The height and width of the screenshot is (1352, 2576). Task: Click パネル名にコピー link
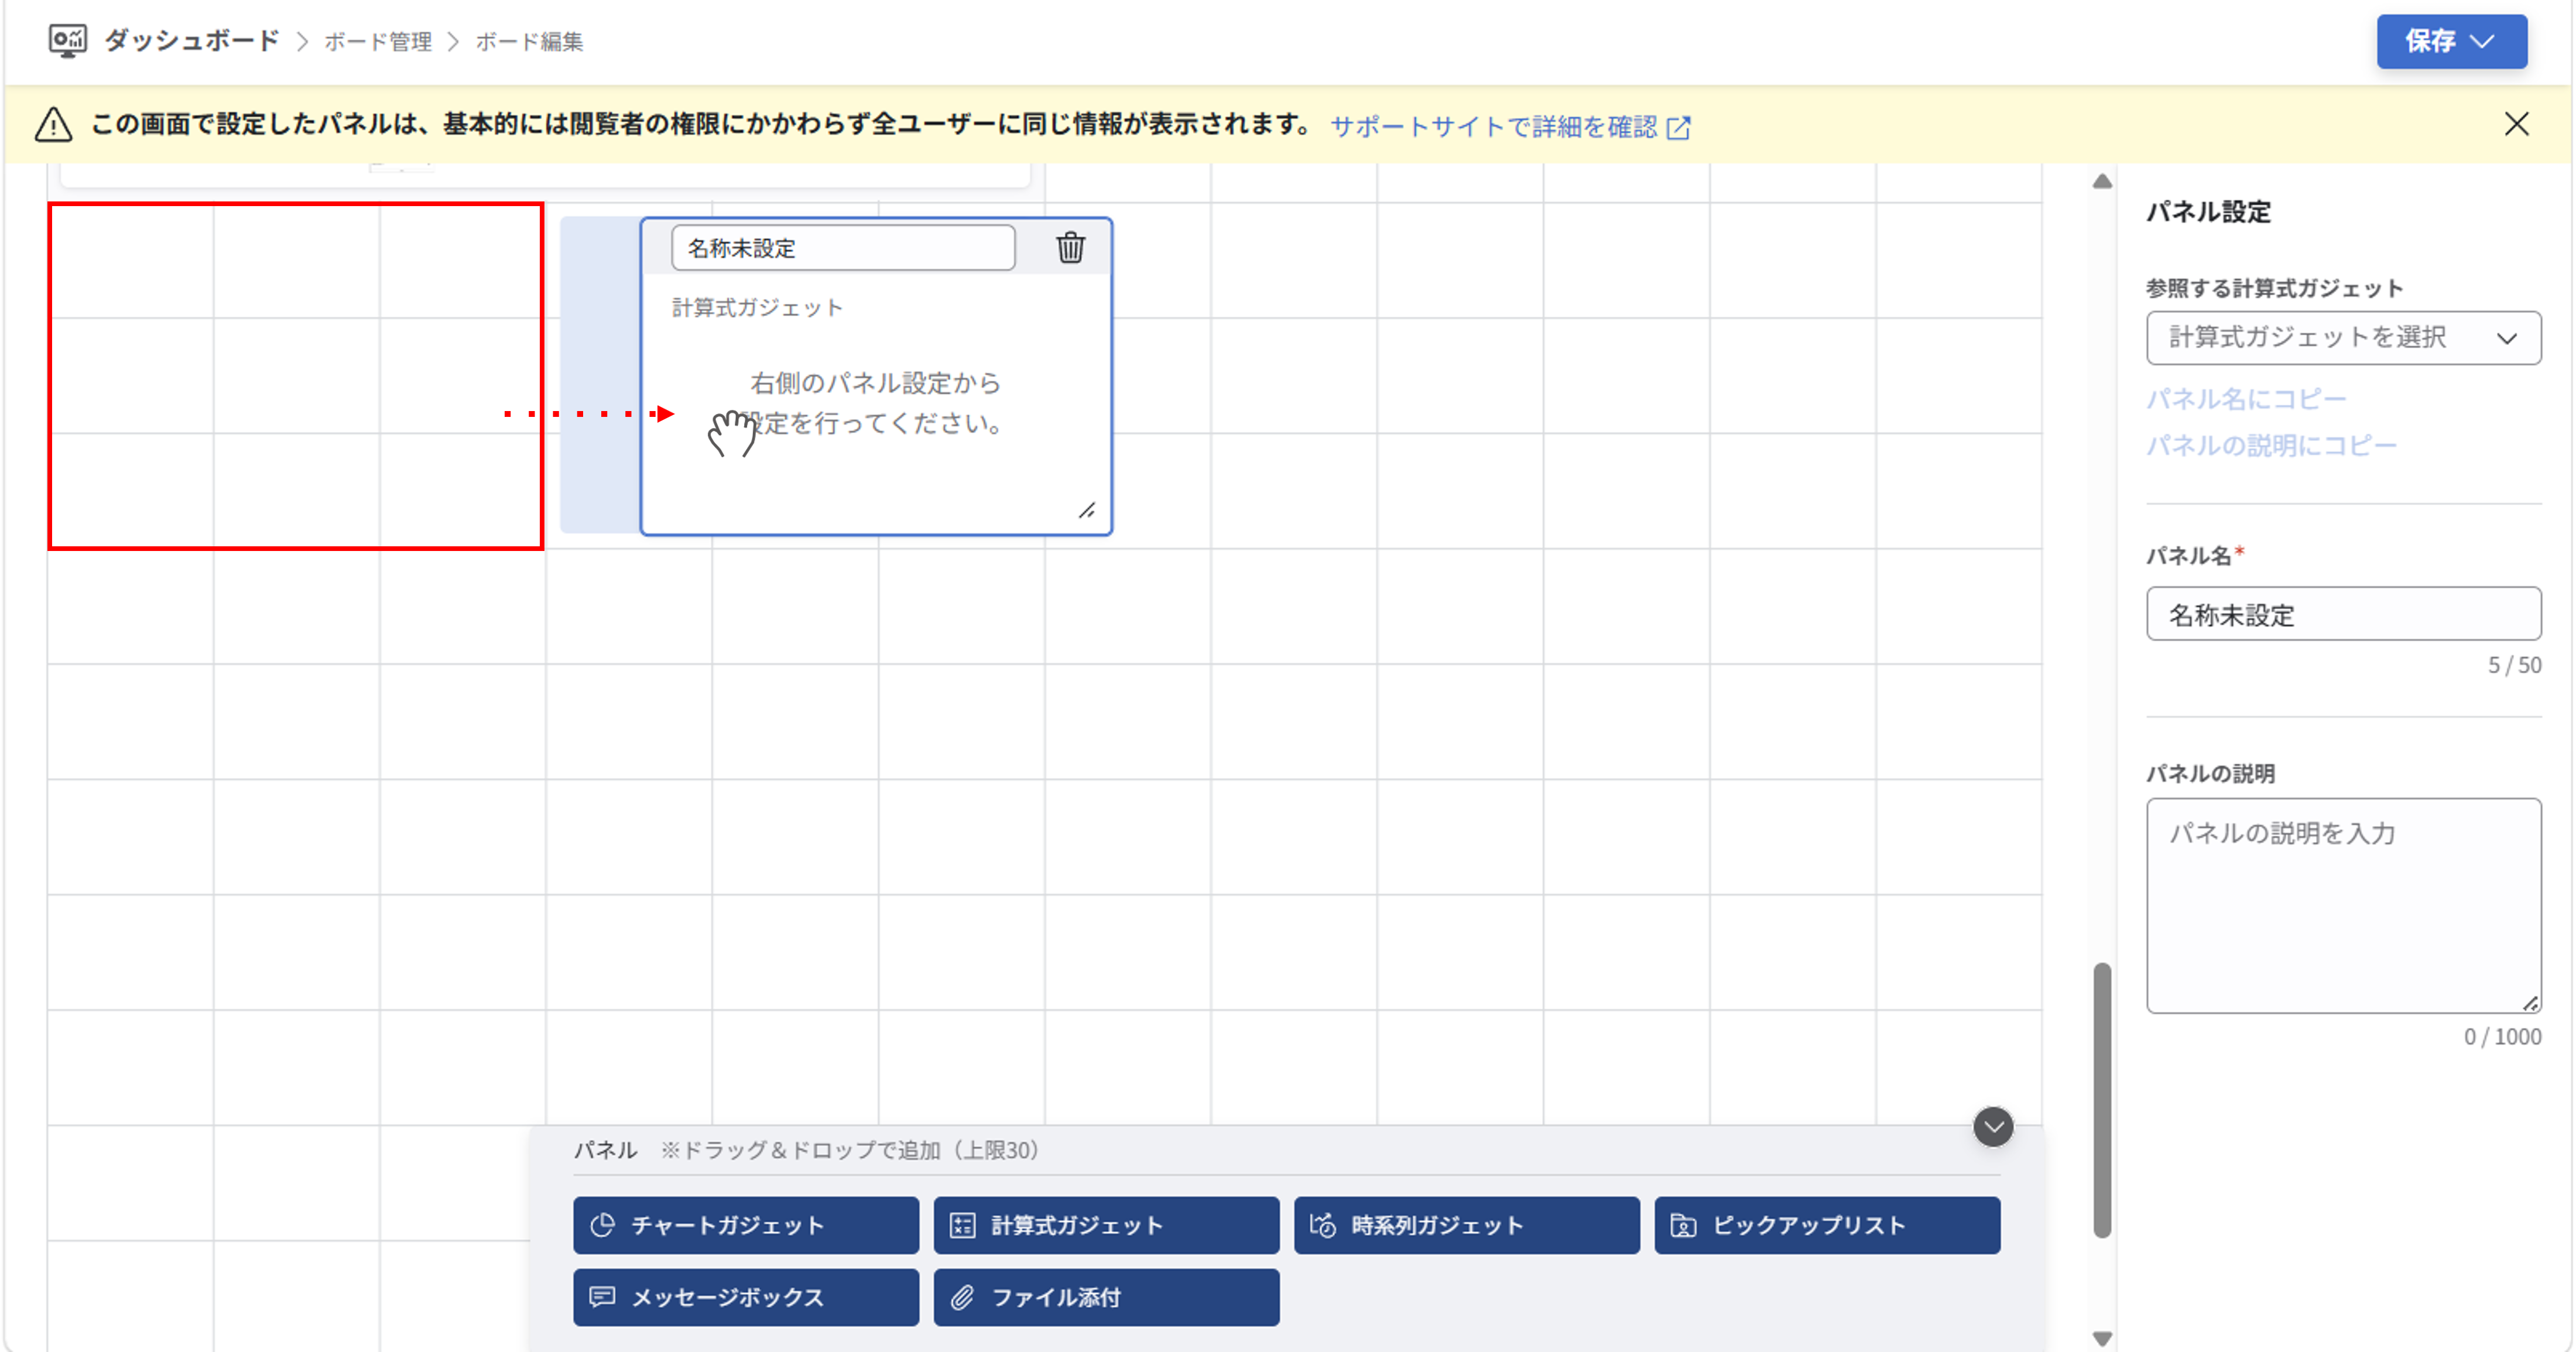pyautogui.click(x=2246, y=399)
